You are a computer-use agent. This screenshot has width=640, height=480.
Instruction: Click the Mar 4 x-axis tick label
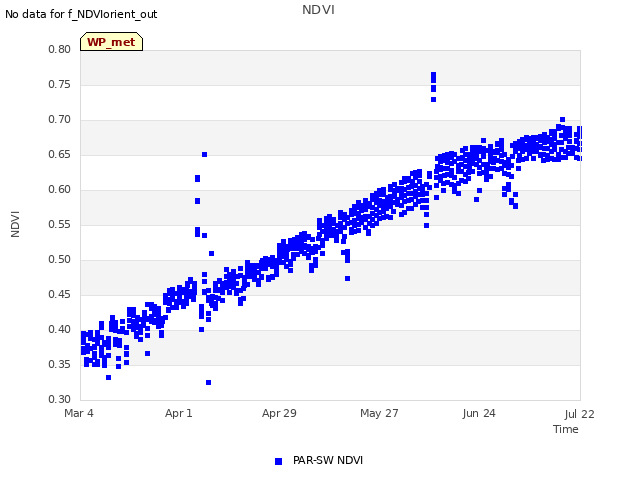coord(79,413)
